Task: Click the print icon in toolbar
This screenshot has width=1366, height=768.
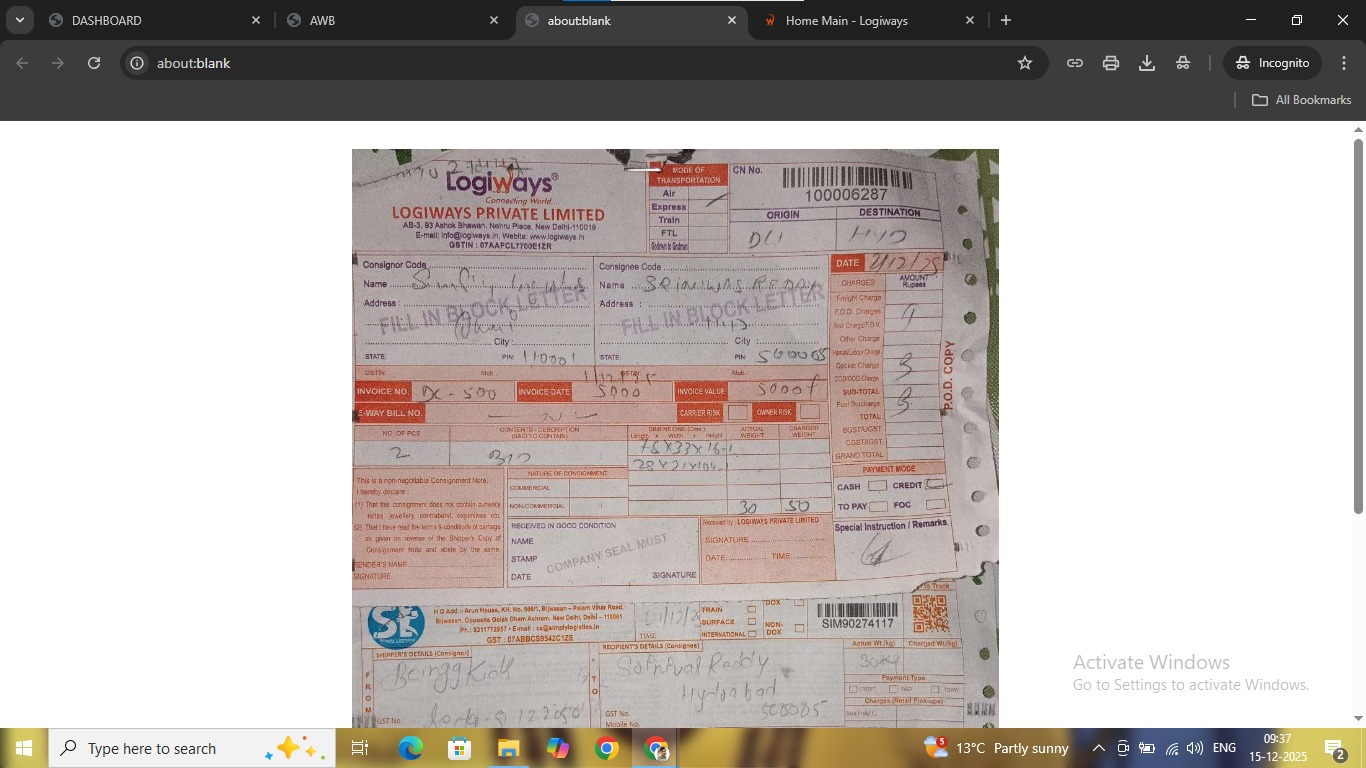Action: click(x=1111, y=63)
